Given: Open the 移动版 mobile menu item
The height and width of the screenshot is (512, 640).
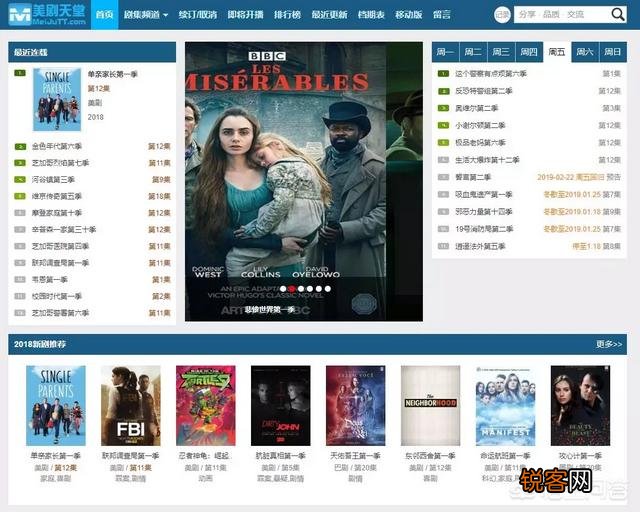Looking at the screenshot, I should [409, 15].
